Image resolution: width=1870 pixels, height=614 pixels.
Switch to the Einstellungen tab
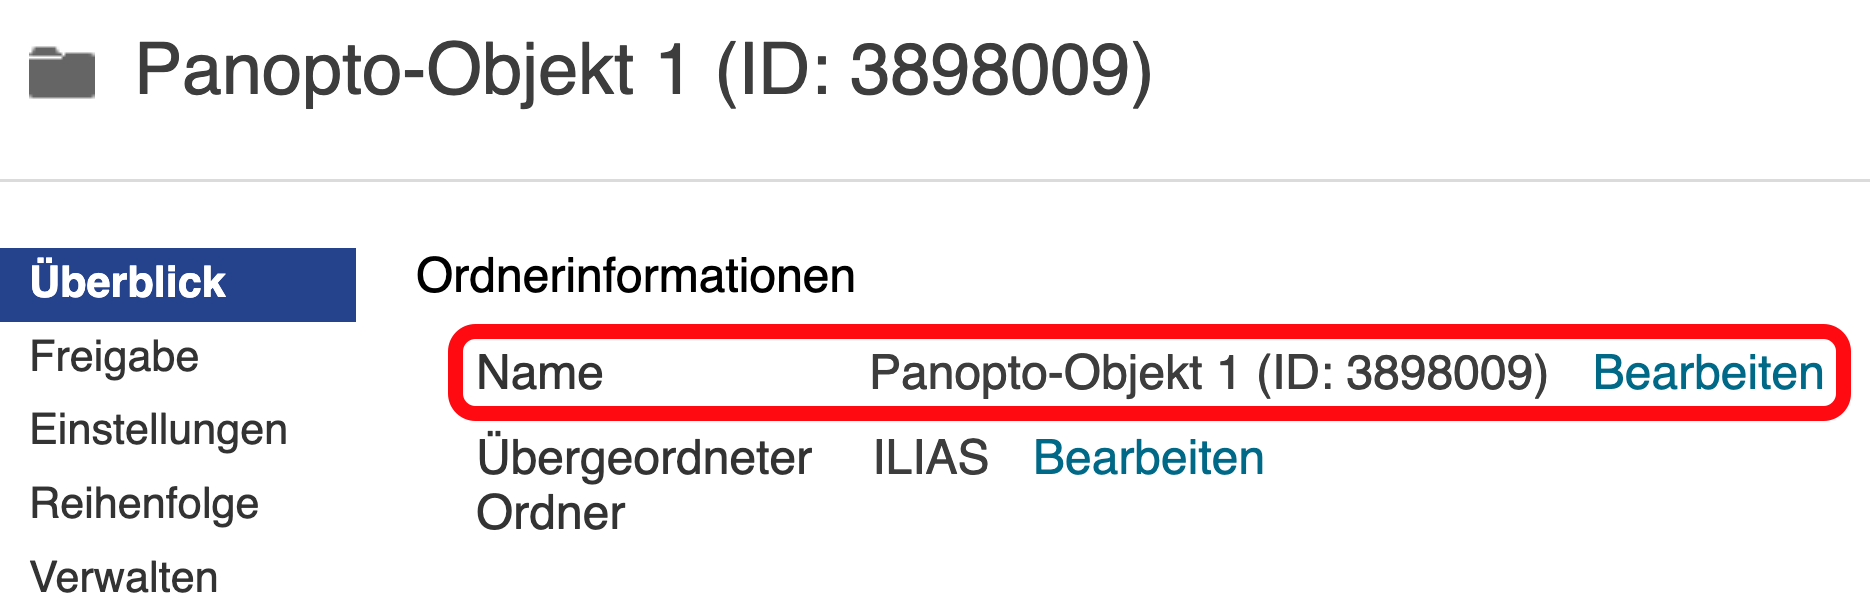tap(159, 431)
